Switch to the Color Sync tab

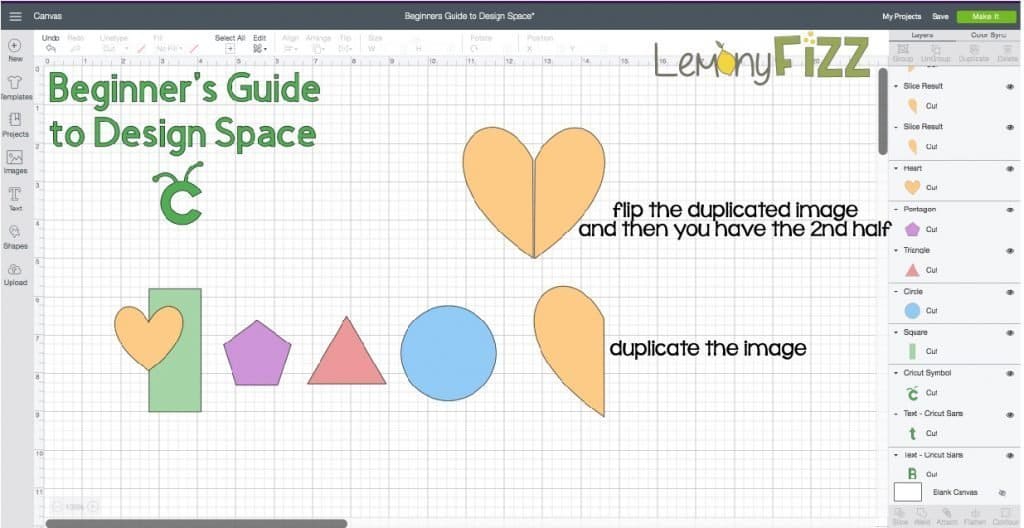pyautogui.click(x=988, y=35)
